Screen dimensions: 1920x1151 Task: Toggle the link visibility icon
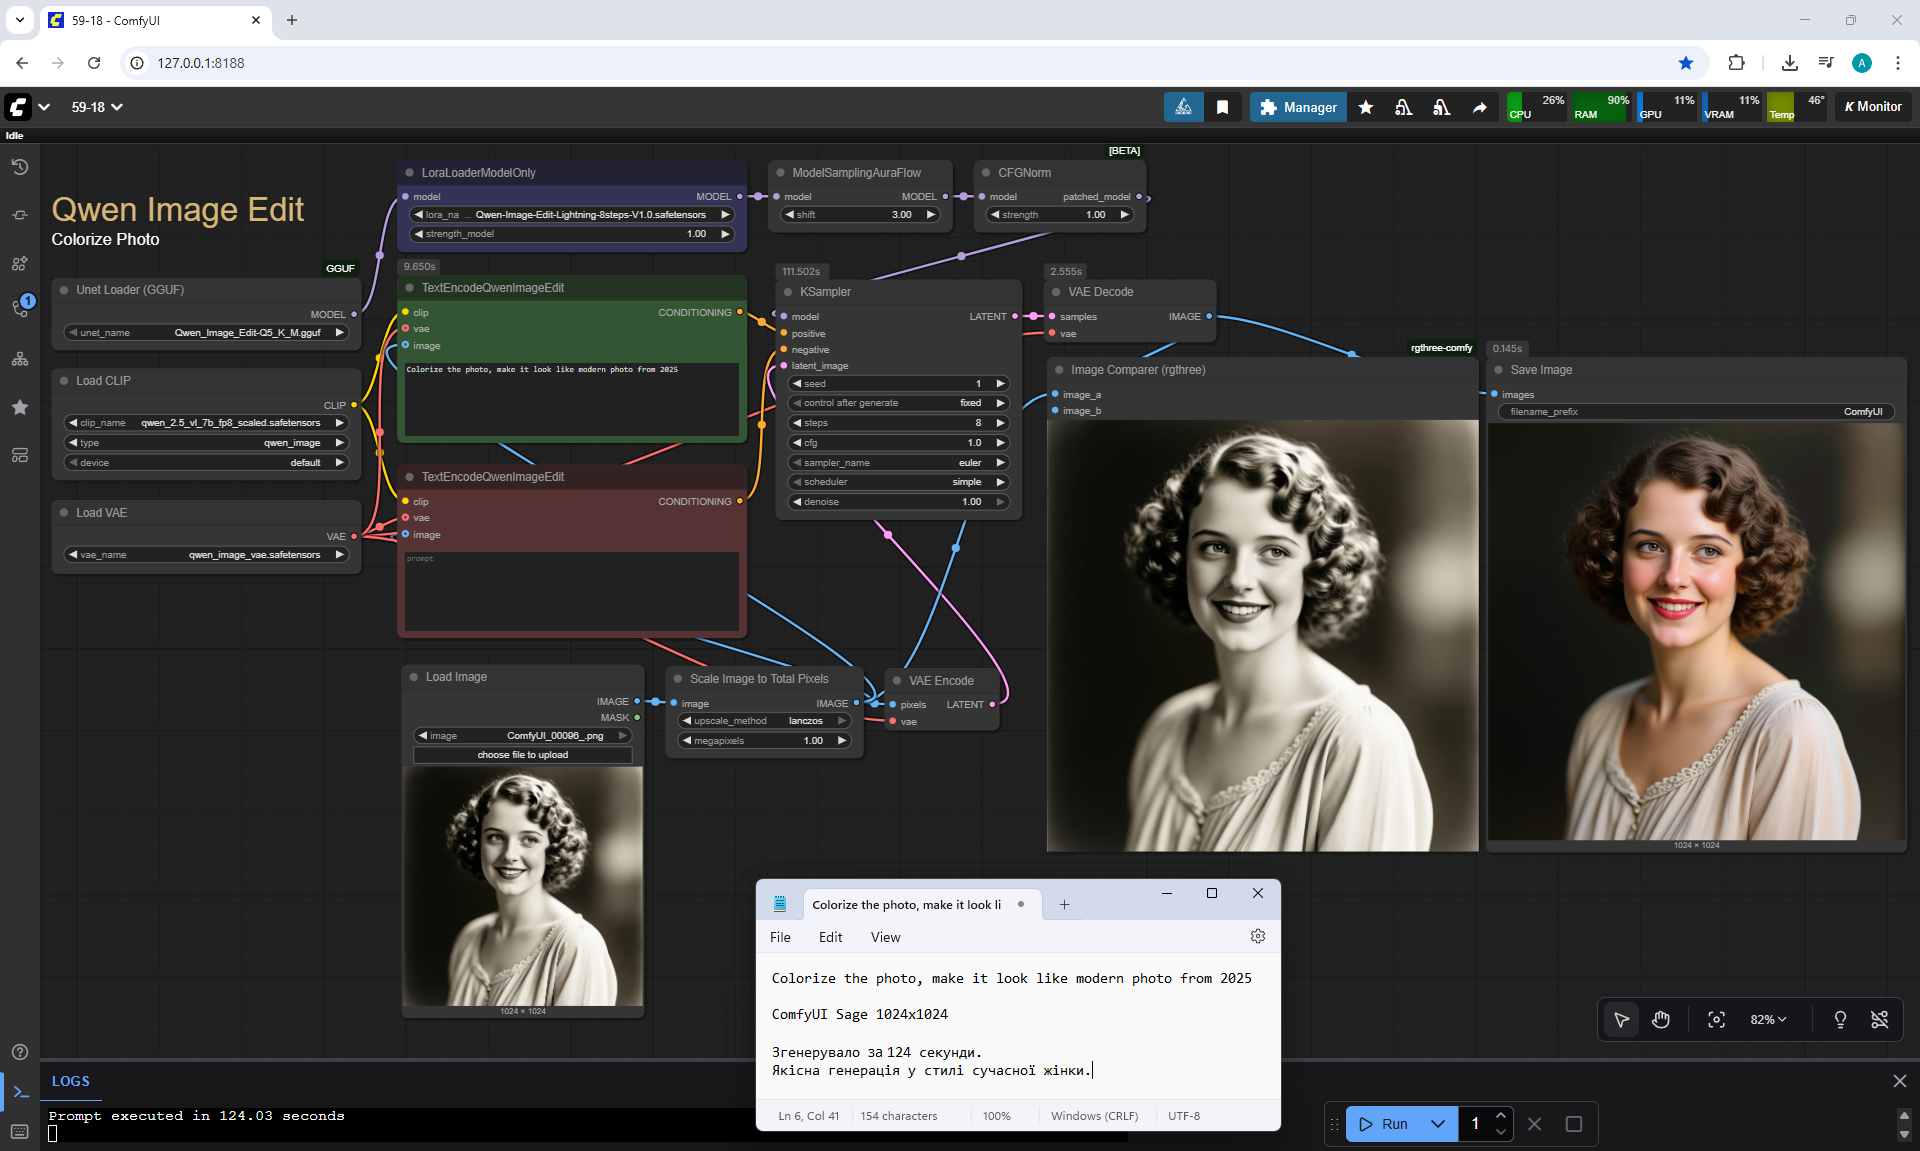(1880, 1019)
